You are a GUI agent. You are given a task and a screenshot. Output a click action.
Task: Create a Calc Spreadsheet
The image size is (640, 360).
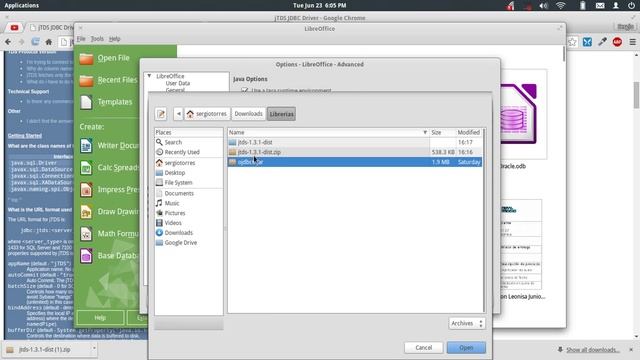(x=109, y=168)
